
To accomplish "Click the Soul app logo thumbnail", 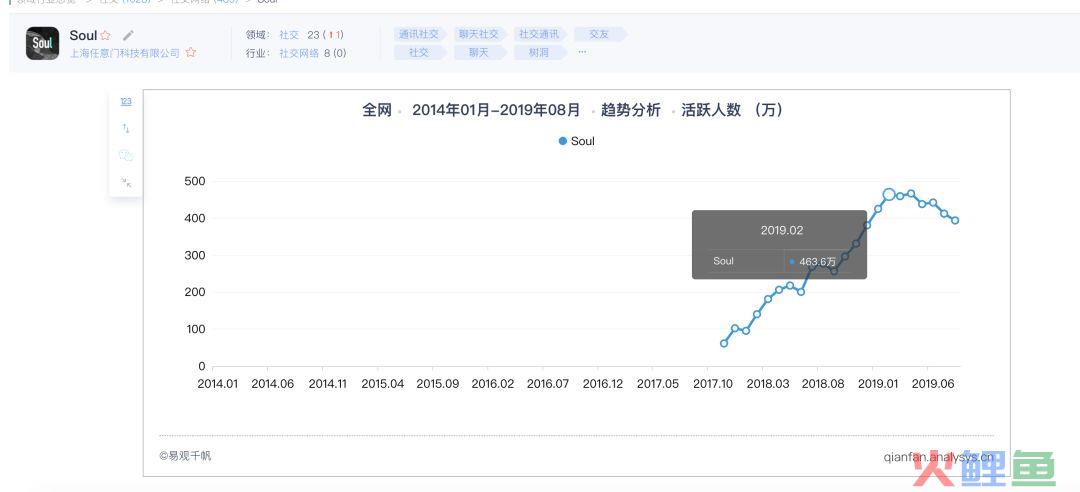I will (x=43, y=43).
